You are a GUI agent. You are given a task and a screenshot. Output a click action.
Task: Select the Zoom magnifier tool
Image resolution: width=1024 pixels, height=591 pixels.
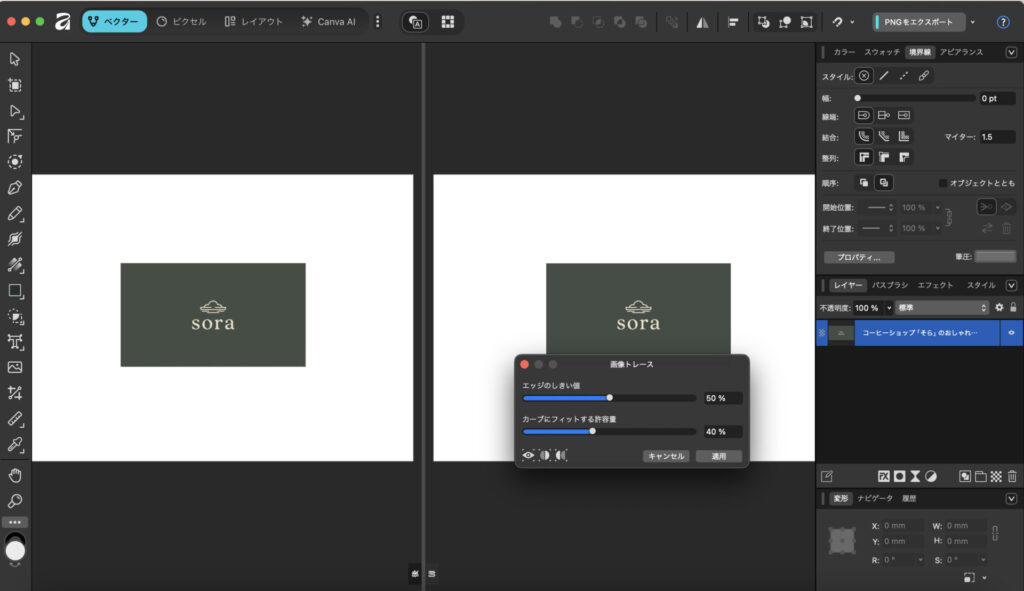click(15, 500)
